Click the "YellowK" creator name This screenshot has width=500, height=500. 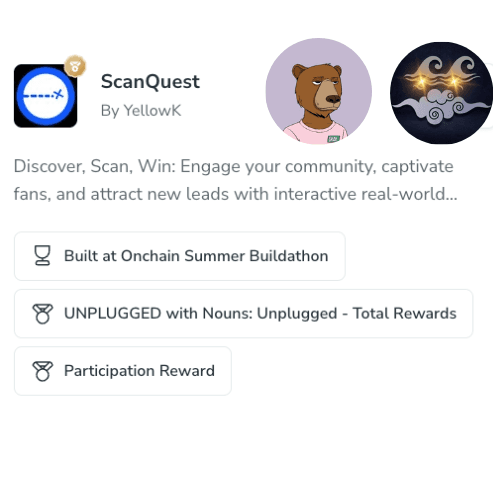(x=152, y=110)
